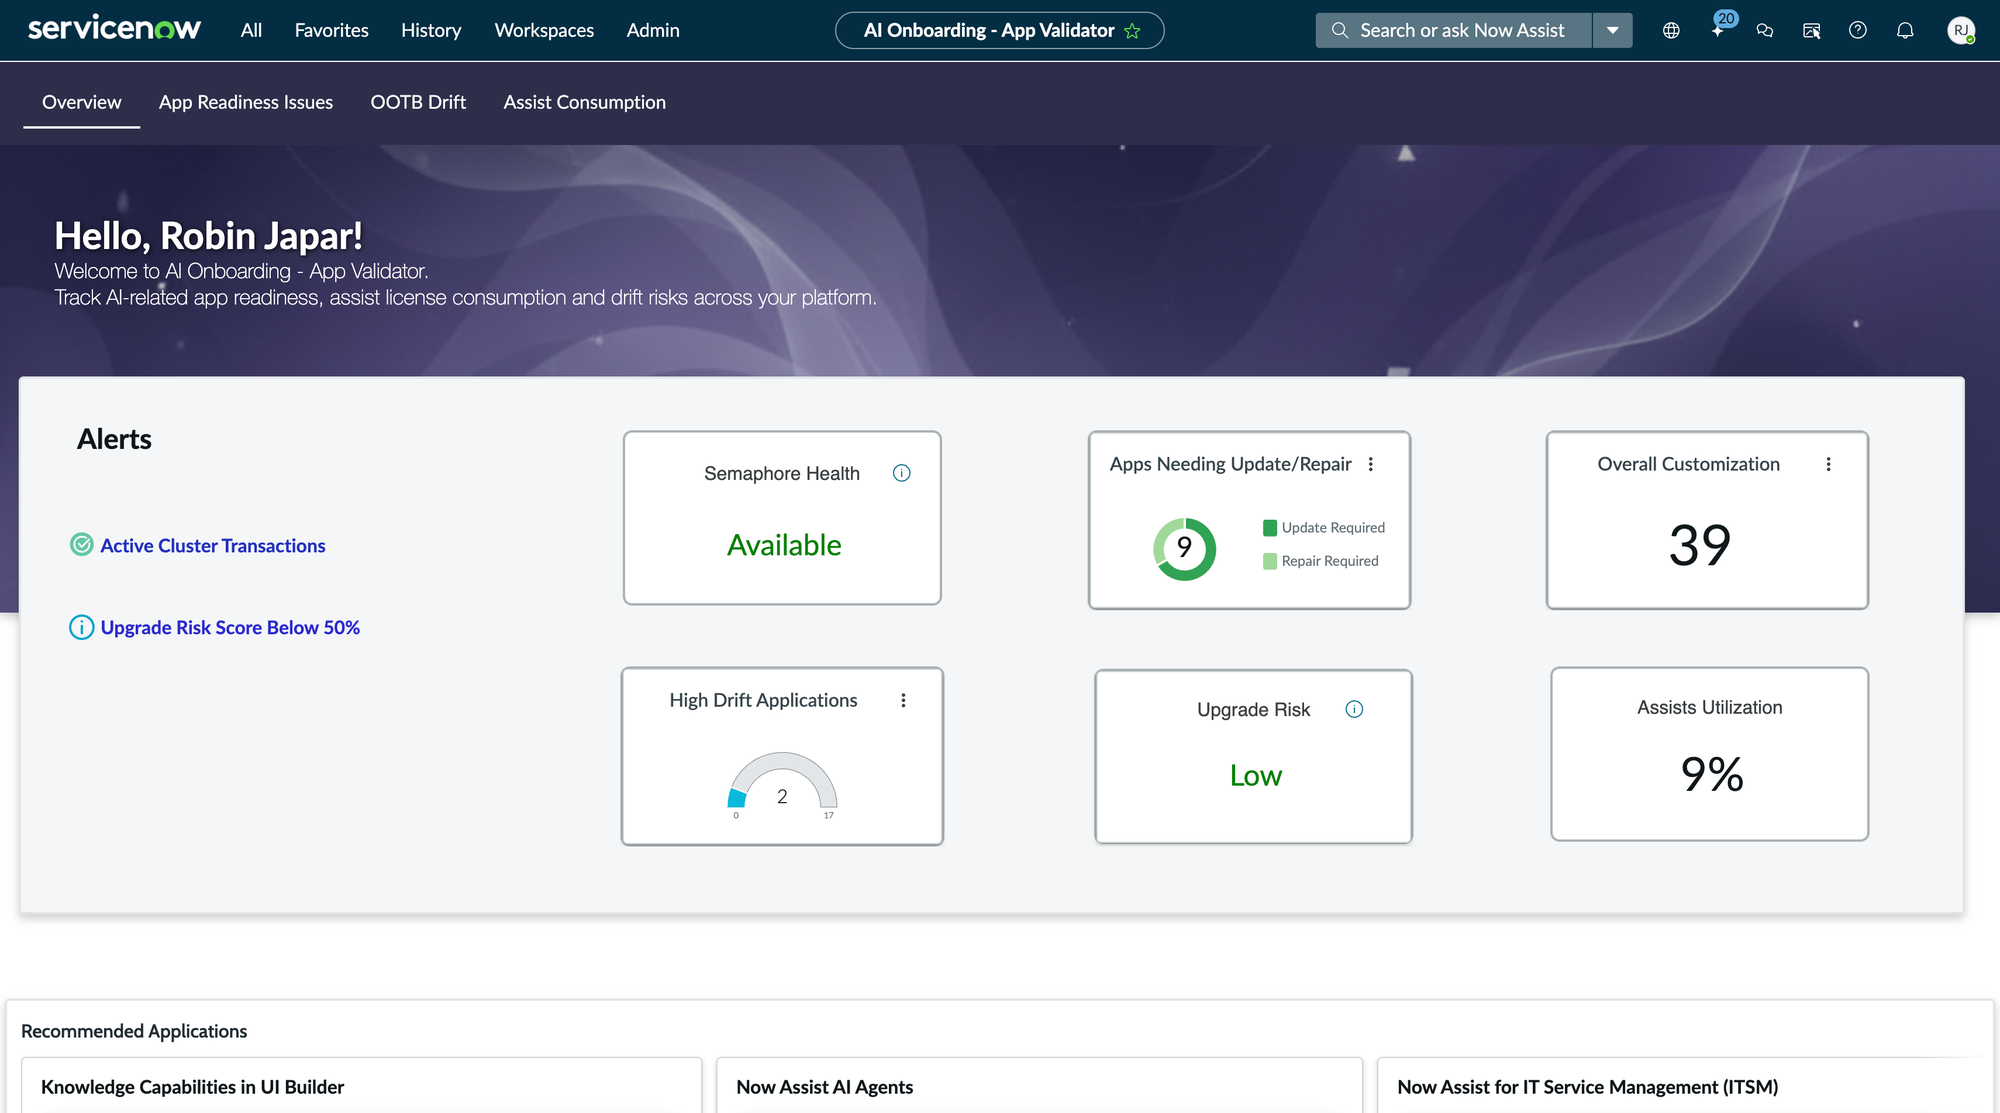Switch to OOTB Drift tab
The height and width of the screenshot is (1113, 2000).
[418, 102]
